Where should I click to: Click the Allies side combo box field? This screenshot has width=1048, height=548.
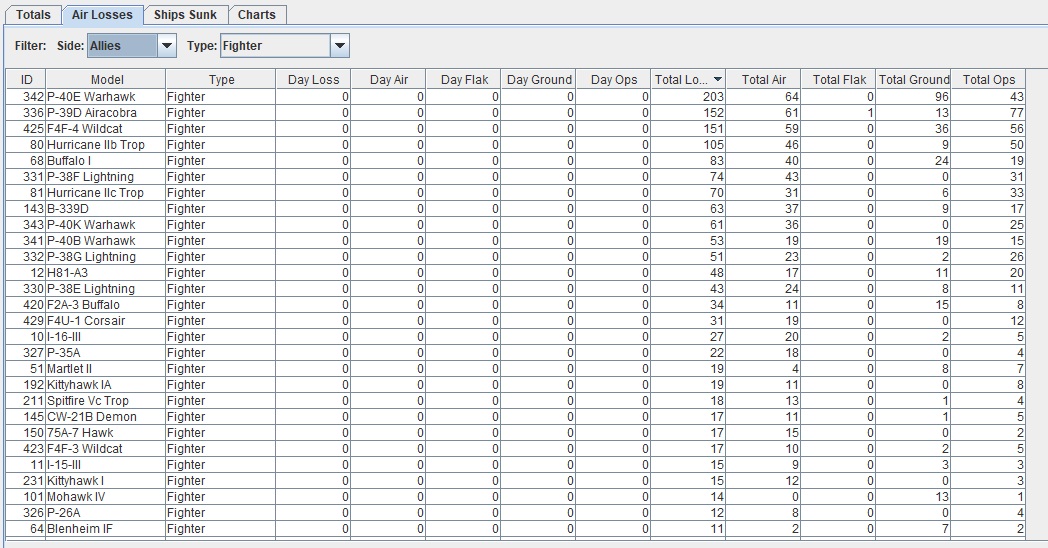(x=123, y=46)
